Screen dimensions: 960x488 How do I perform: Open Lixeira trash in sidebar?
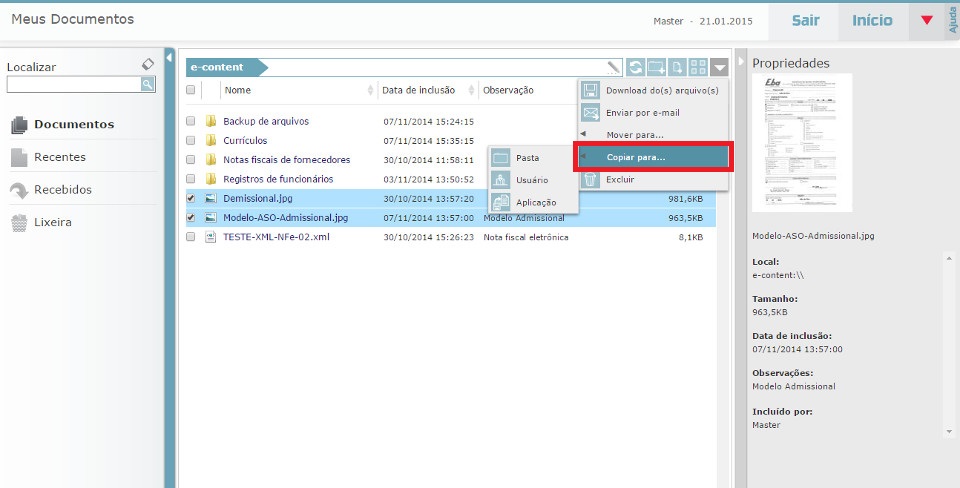point(52,222)
